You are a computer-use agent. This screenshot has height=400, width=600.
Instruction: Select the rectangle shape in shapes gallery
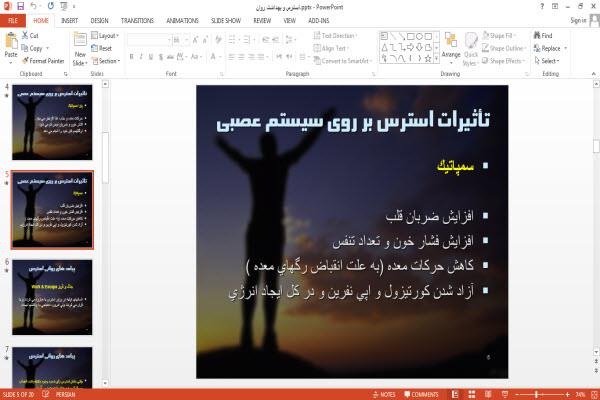click(x=411, y=36)
